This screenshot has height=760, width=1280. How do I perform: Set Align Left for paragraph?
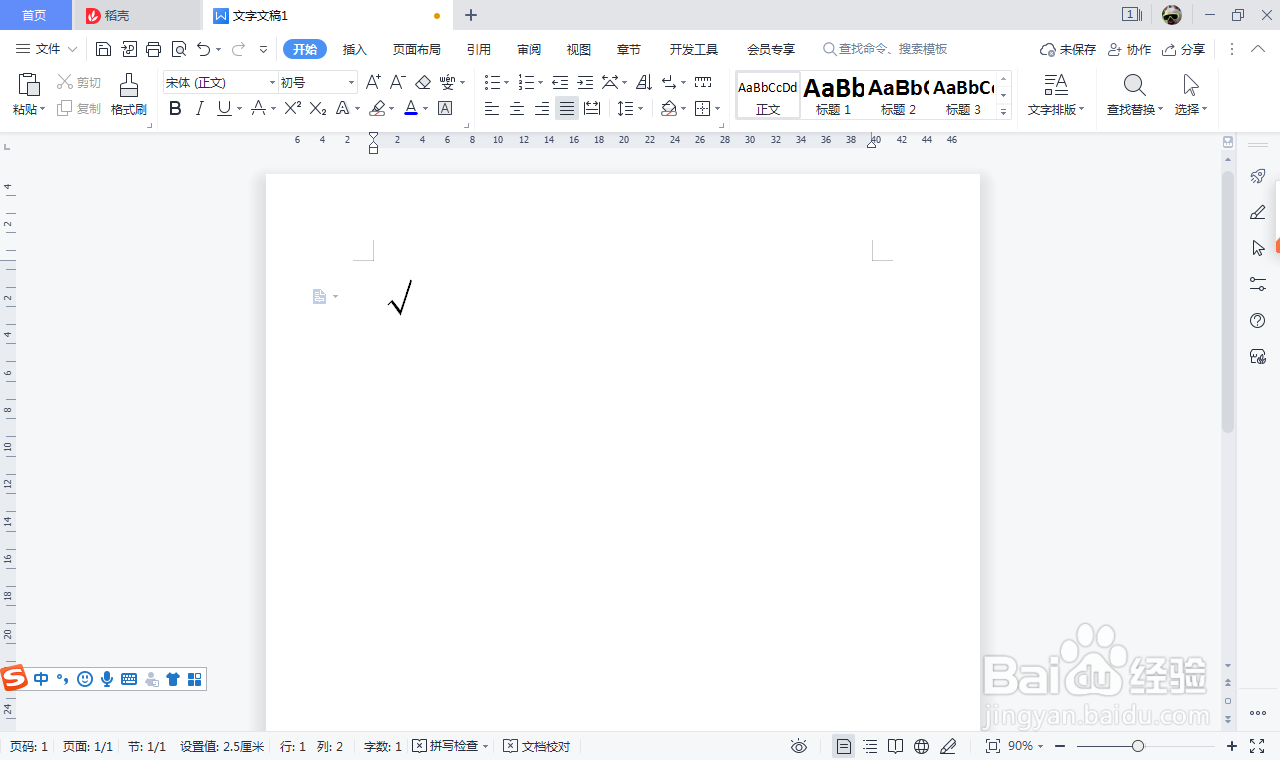tap(492, 108)
